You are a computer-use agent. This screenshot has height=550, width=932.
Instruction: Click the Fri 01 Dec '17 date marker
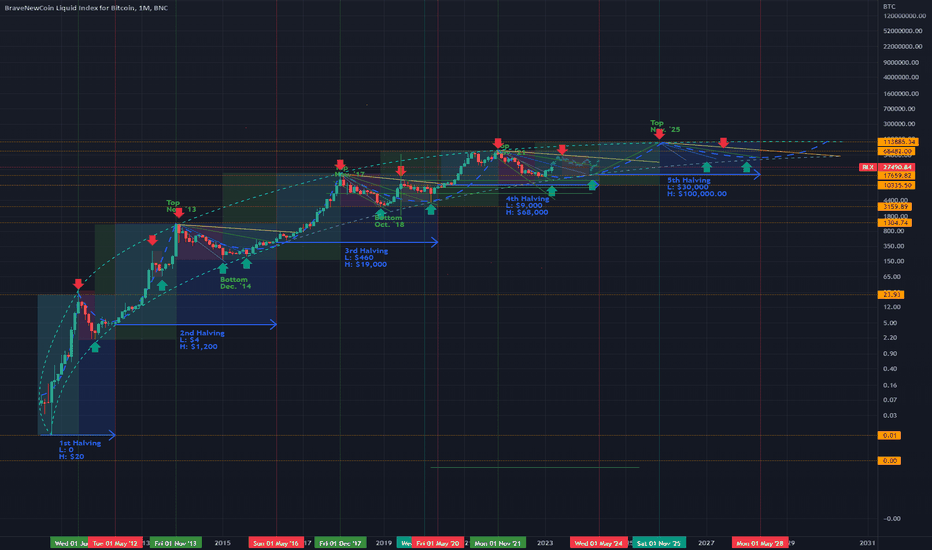pyautogui.click(x=340, y=543)
